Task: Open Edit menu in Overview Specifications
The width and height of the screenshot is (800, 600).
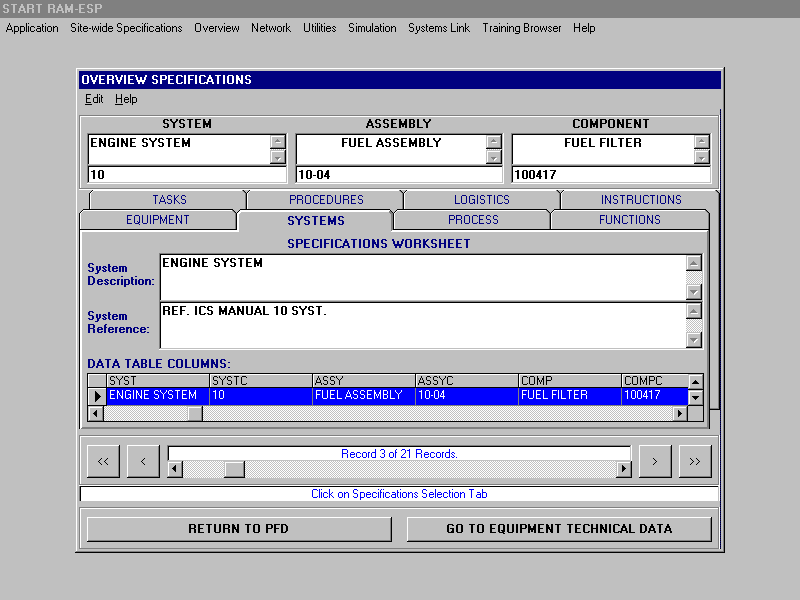Action: [x=94, y=99]
